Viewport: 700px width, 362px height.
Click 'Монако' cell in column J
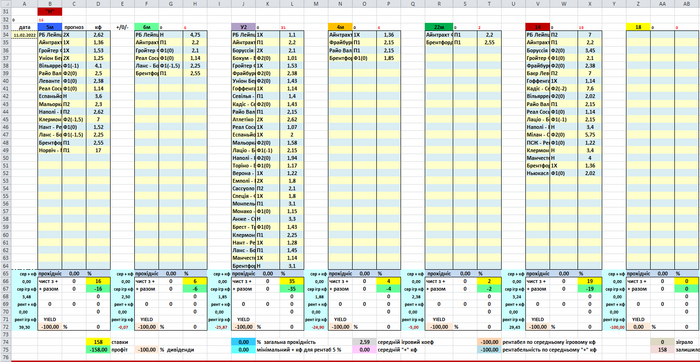243,211
